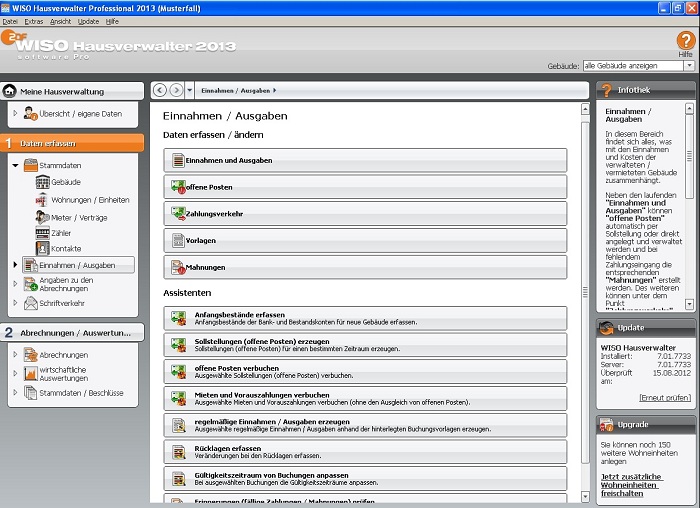Viewport: 700px width, 508px height.
Task: Click the Stammdaten / Beschlüsse documents icon
Action: click(x=30, y=393)
